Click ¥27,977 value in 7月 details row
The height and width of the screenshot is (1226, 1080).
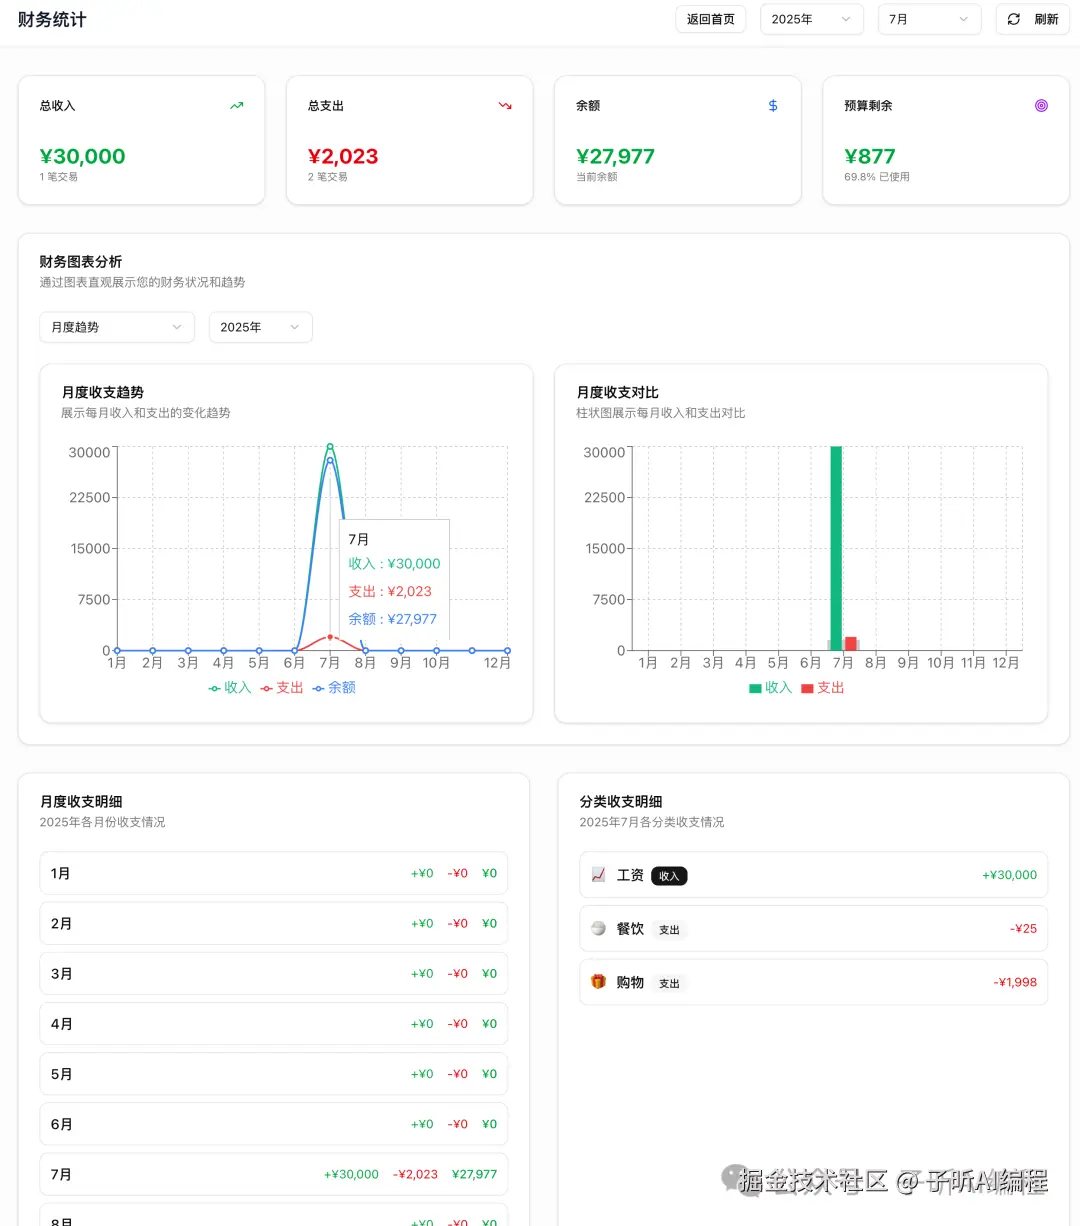click(474, 1174)
